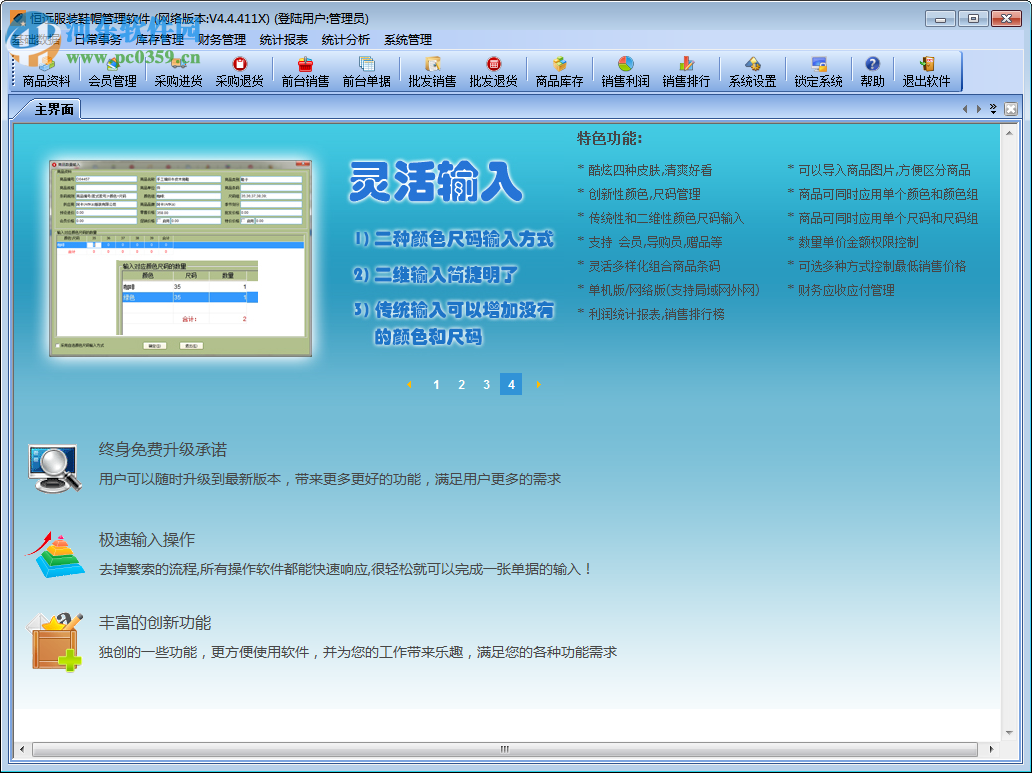The width and height of the screenshot is (1032, 773).
Task: Click the box with plus icon
Action: coord(55,641)
